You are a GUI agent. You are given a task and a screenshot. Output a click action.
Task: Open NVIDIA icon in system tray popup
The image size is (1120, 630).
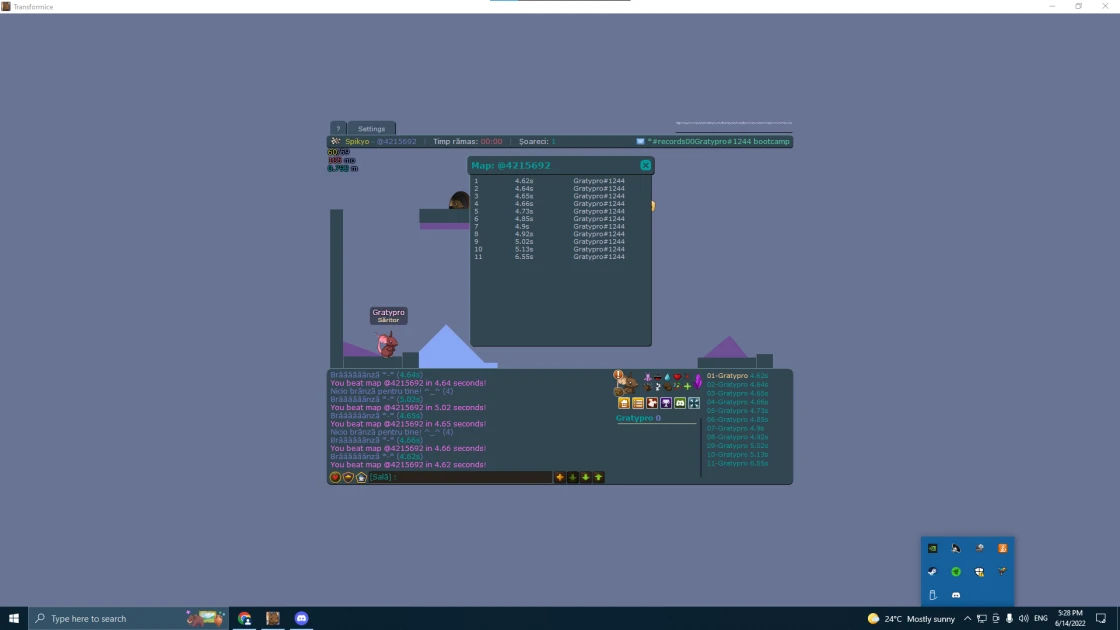tap(933, 549)
